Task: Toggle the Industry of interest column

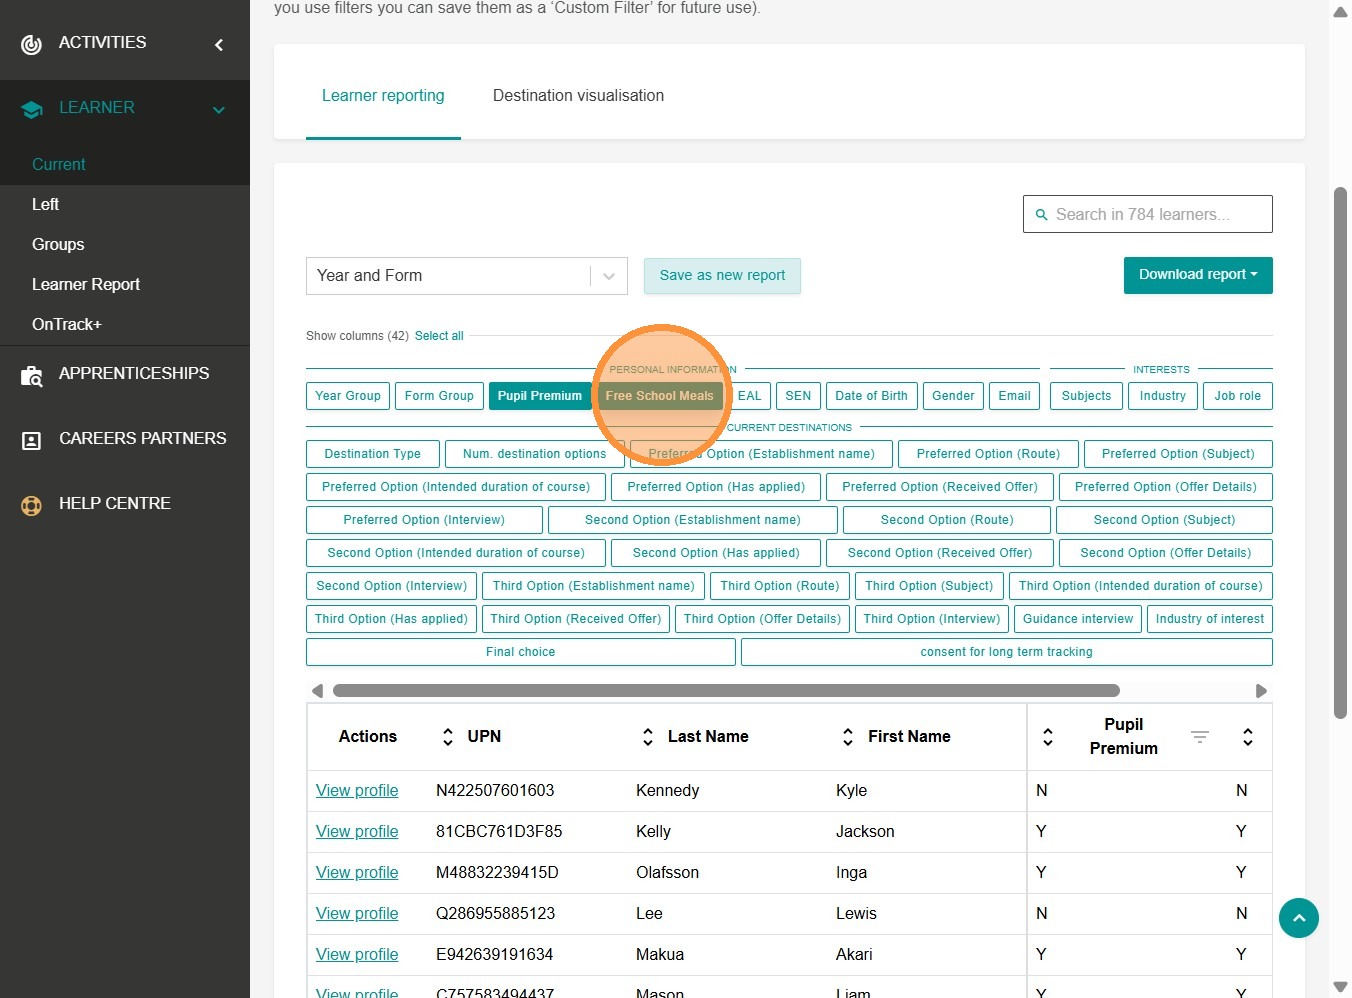Action: [x=1210, y=619]
